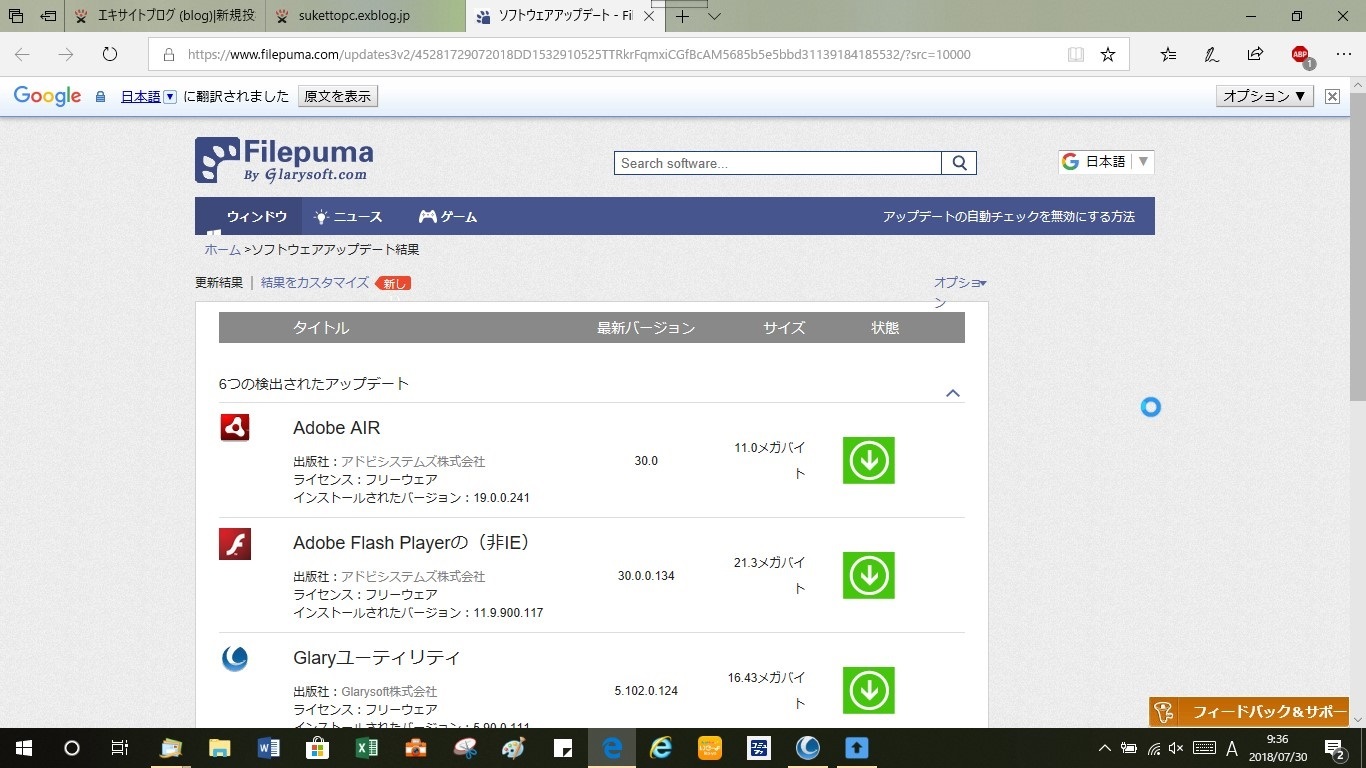
Task: Click the Adobe Flash Player app icon
Action: click(x=235, y=544)
